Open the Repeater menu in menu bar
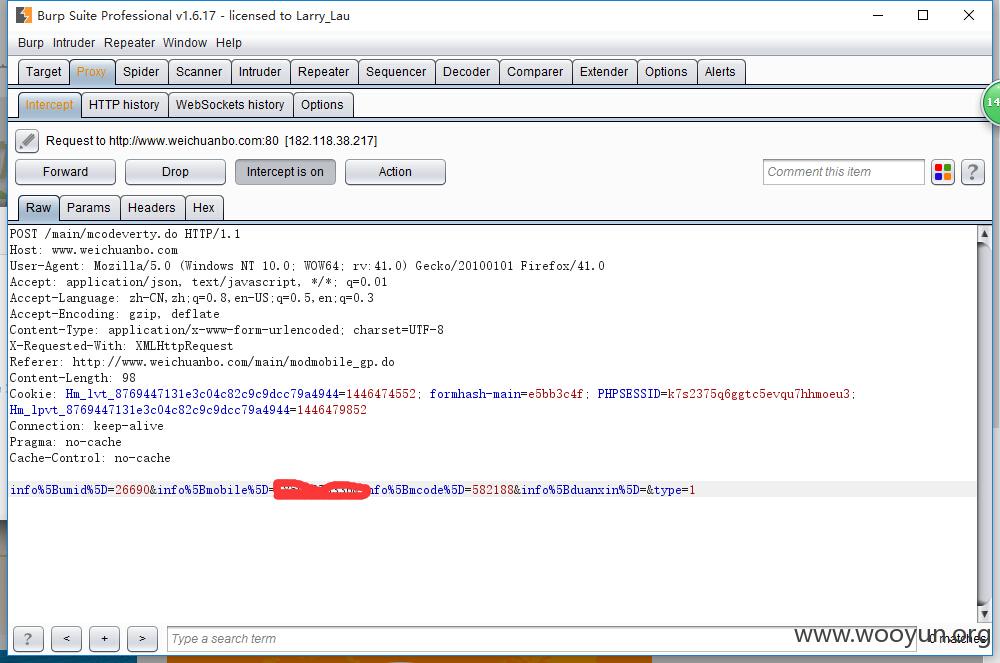The image size is (1000, 663). (x=129, y=43)
